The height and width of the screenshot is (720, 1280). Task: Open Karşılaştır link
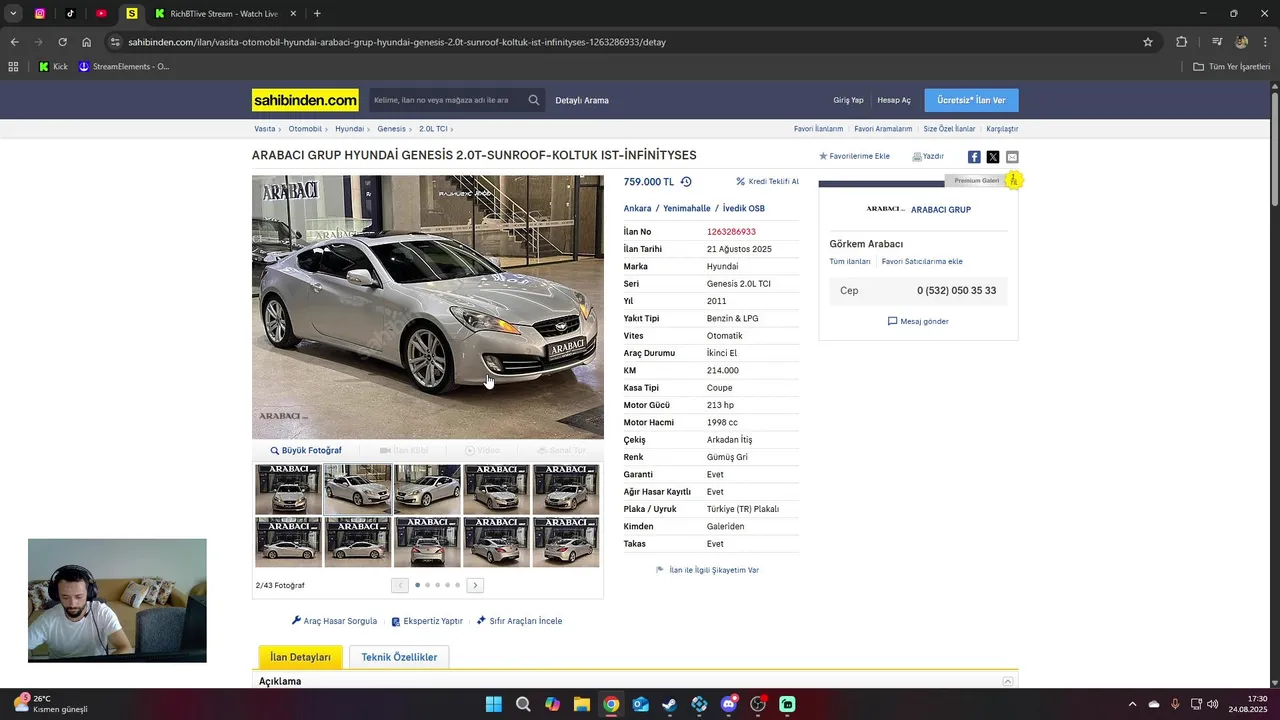(1002, 129)
